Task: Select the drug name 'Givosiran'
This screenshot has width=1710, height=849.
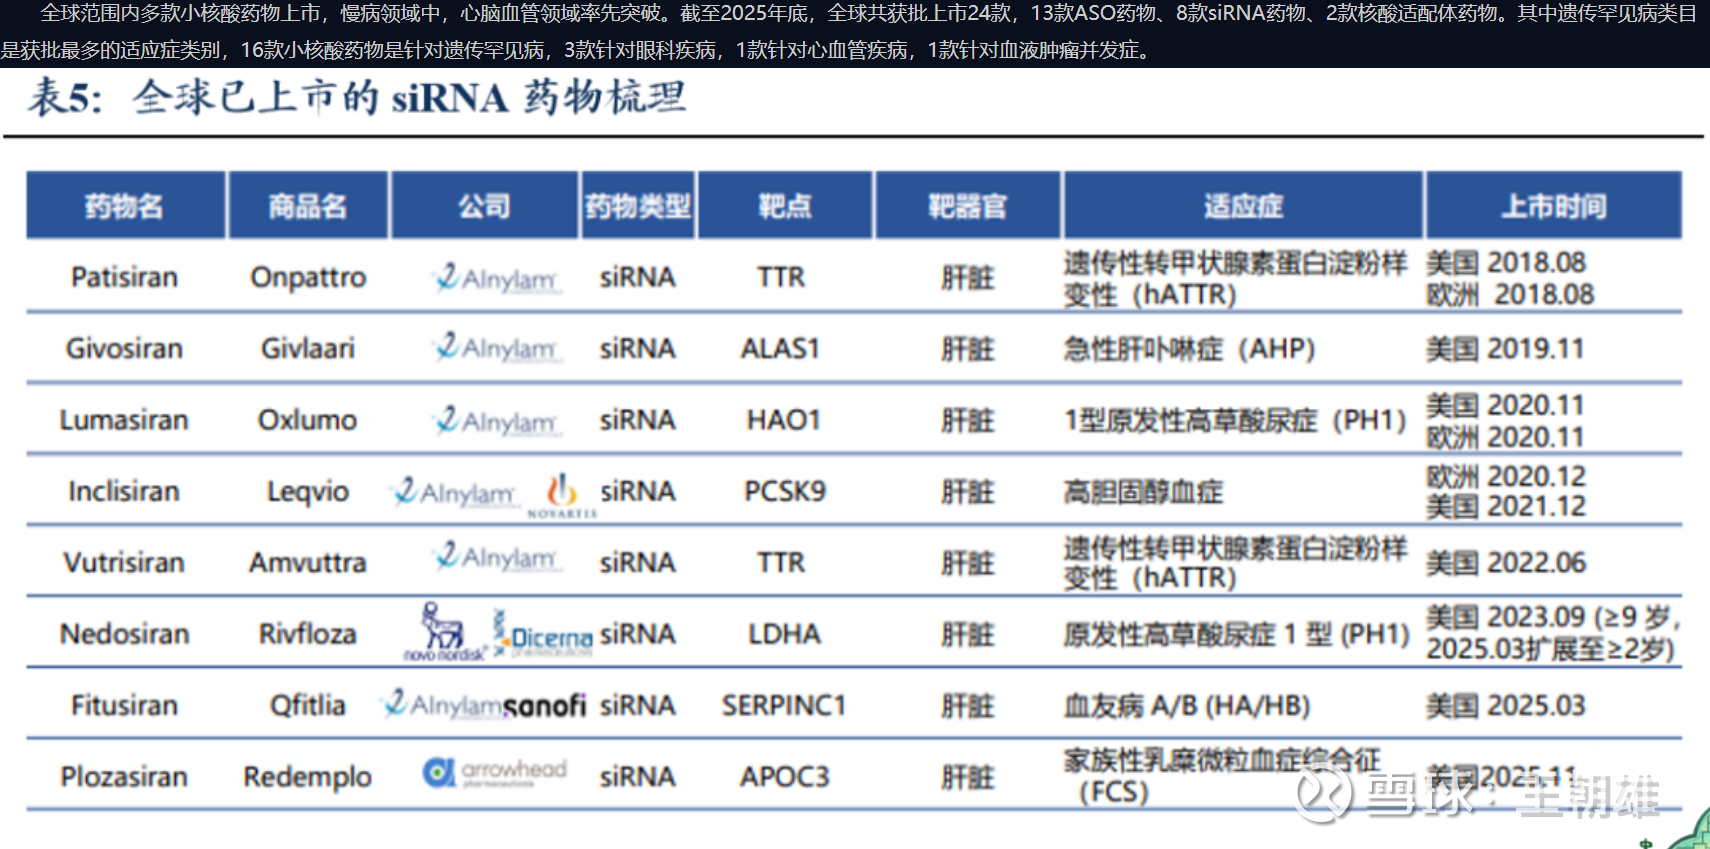Action: (125, 348)
